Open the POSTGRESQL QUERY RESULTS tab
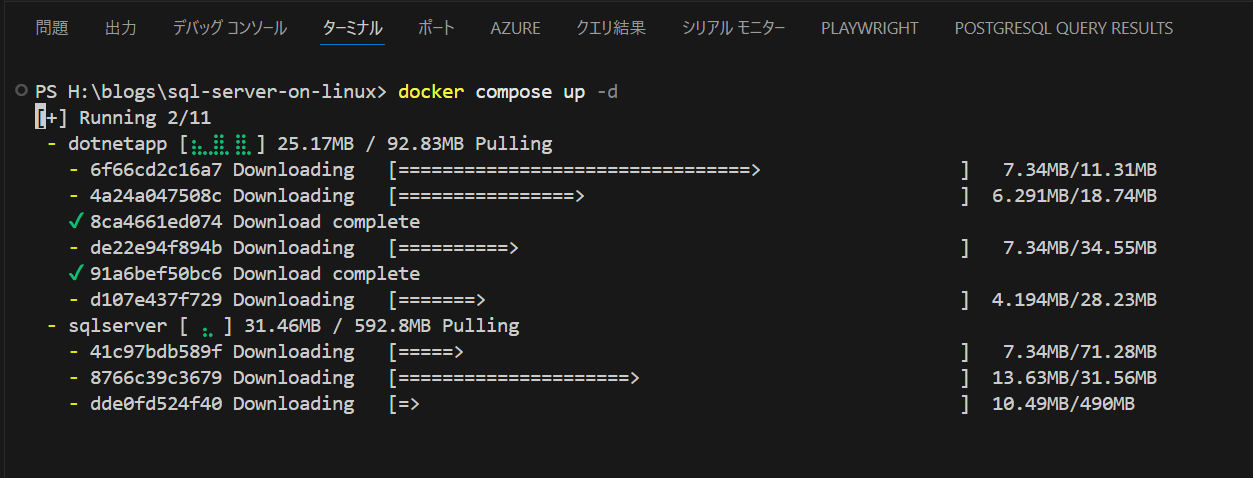 1064,28
